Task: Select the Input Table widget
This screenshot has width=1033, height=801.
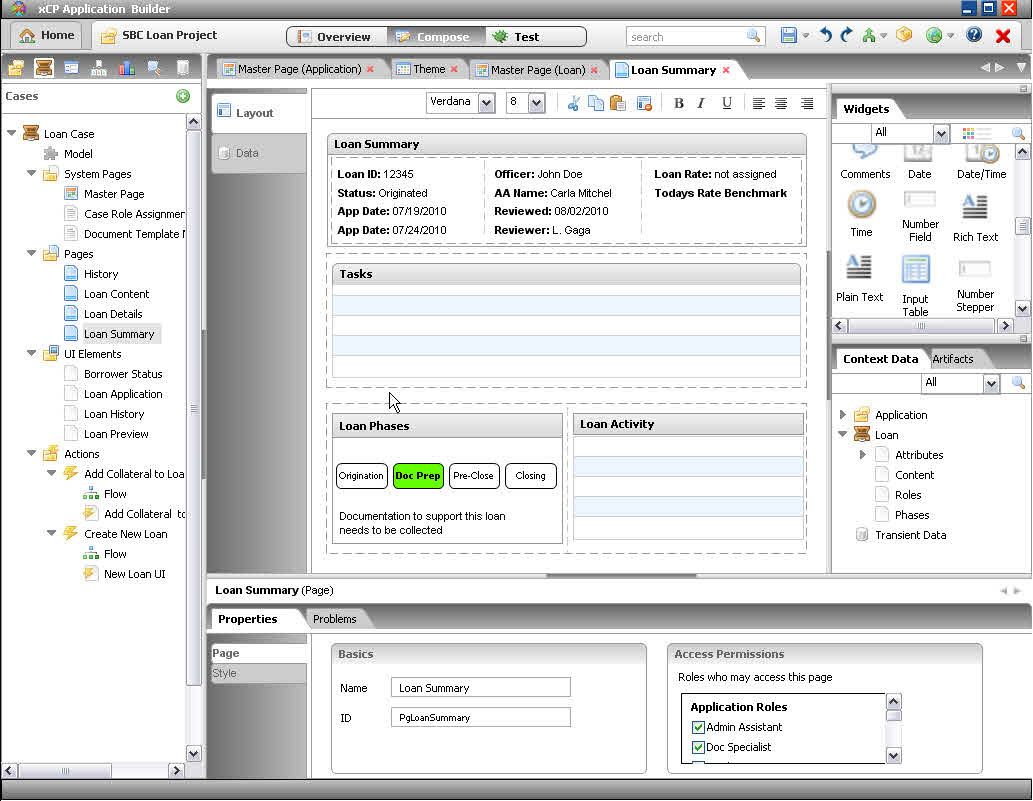Action: (915, 286)
